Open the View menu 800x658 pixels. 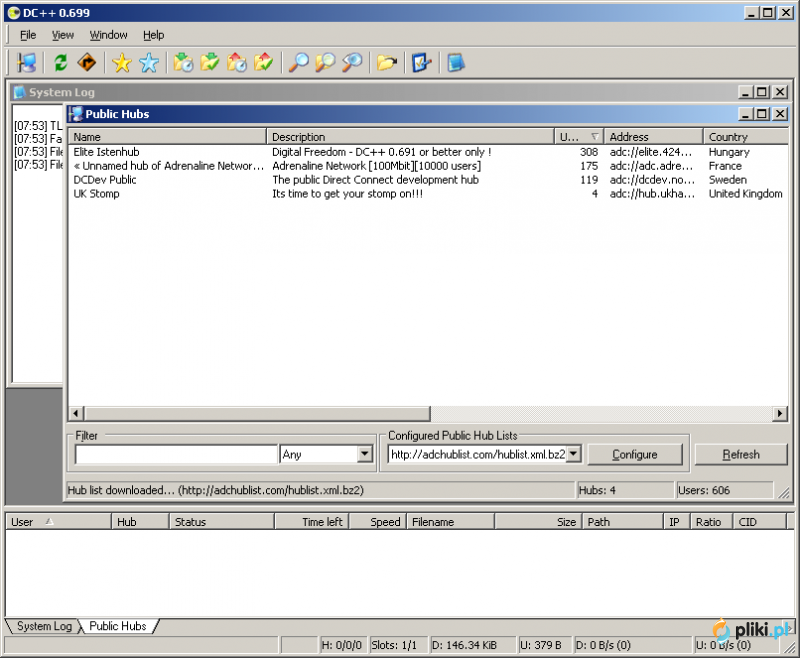point(63,35)
